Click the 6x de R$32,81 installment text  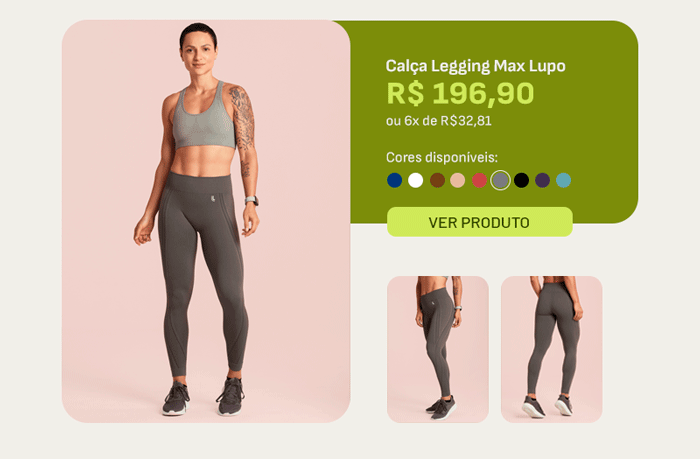(448, 121)
